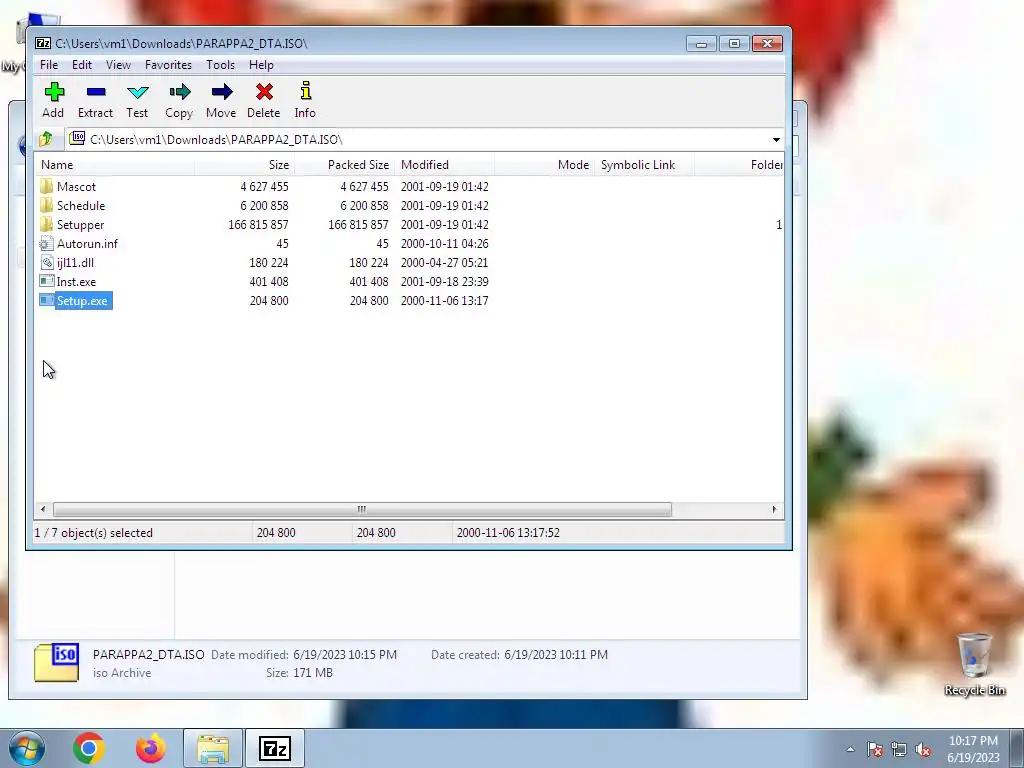Click the taskbar clock showing 10:17 PM
1024x768 pixels.
[x=973, y=749]
